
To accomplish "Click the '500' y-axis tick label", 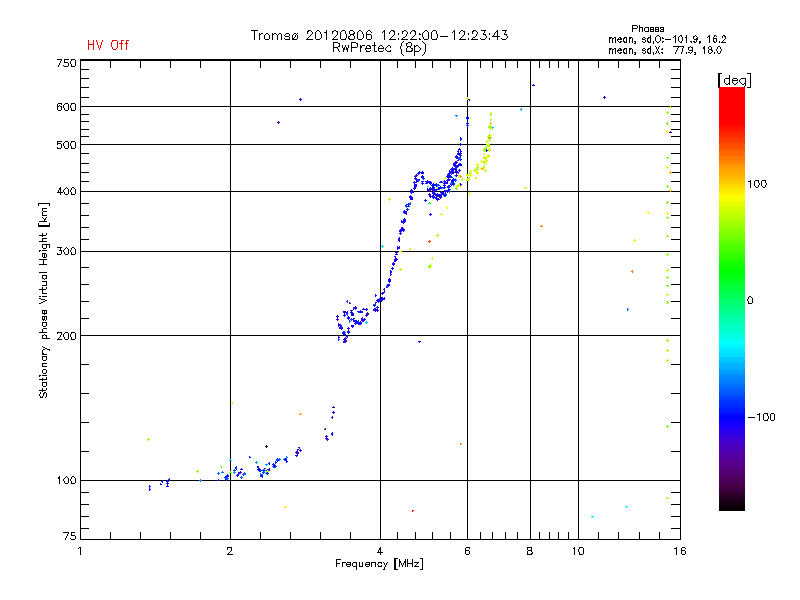I will point(66,145).
